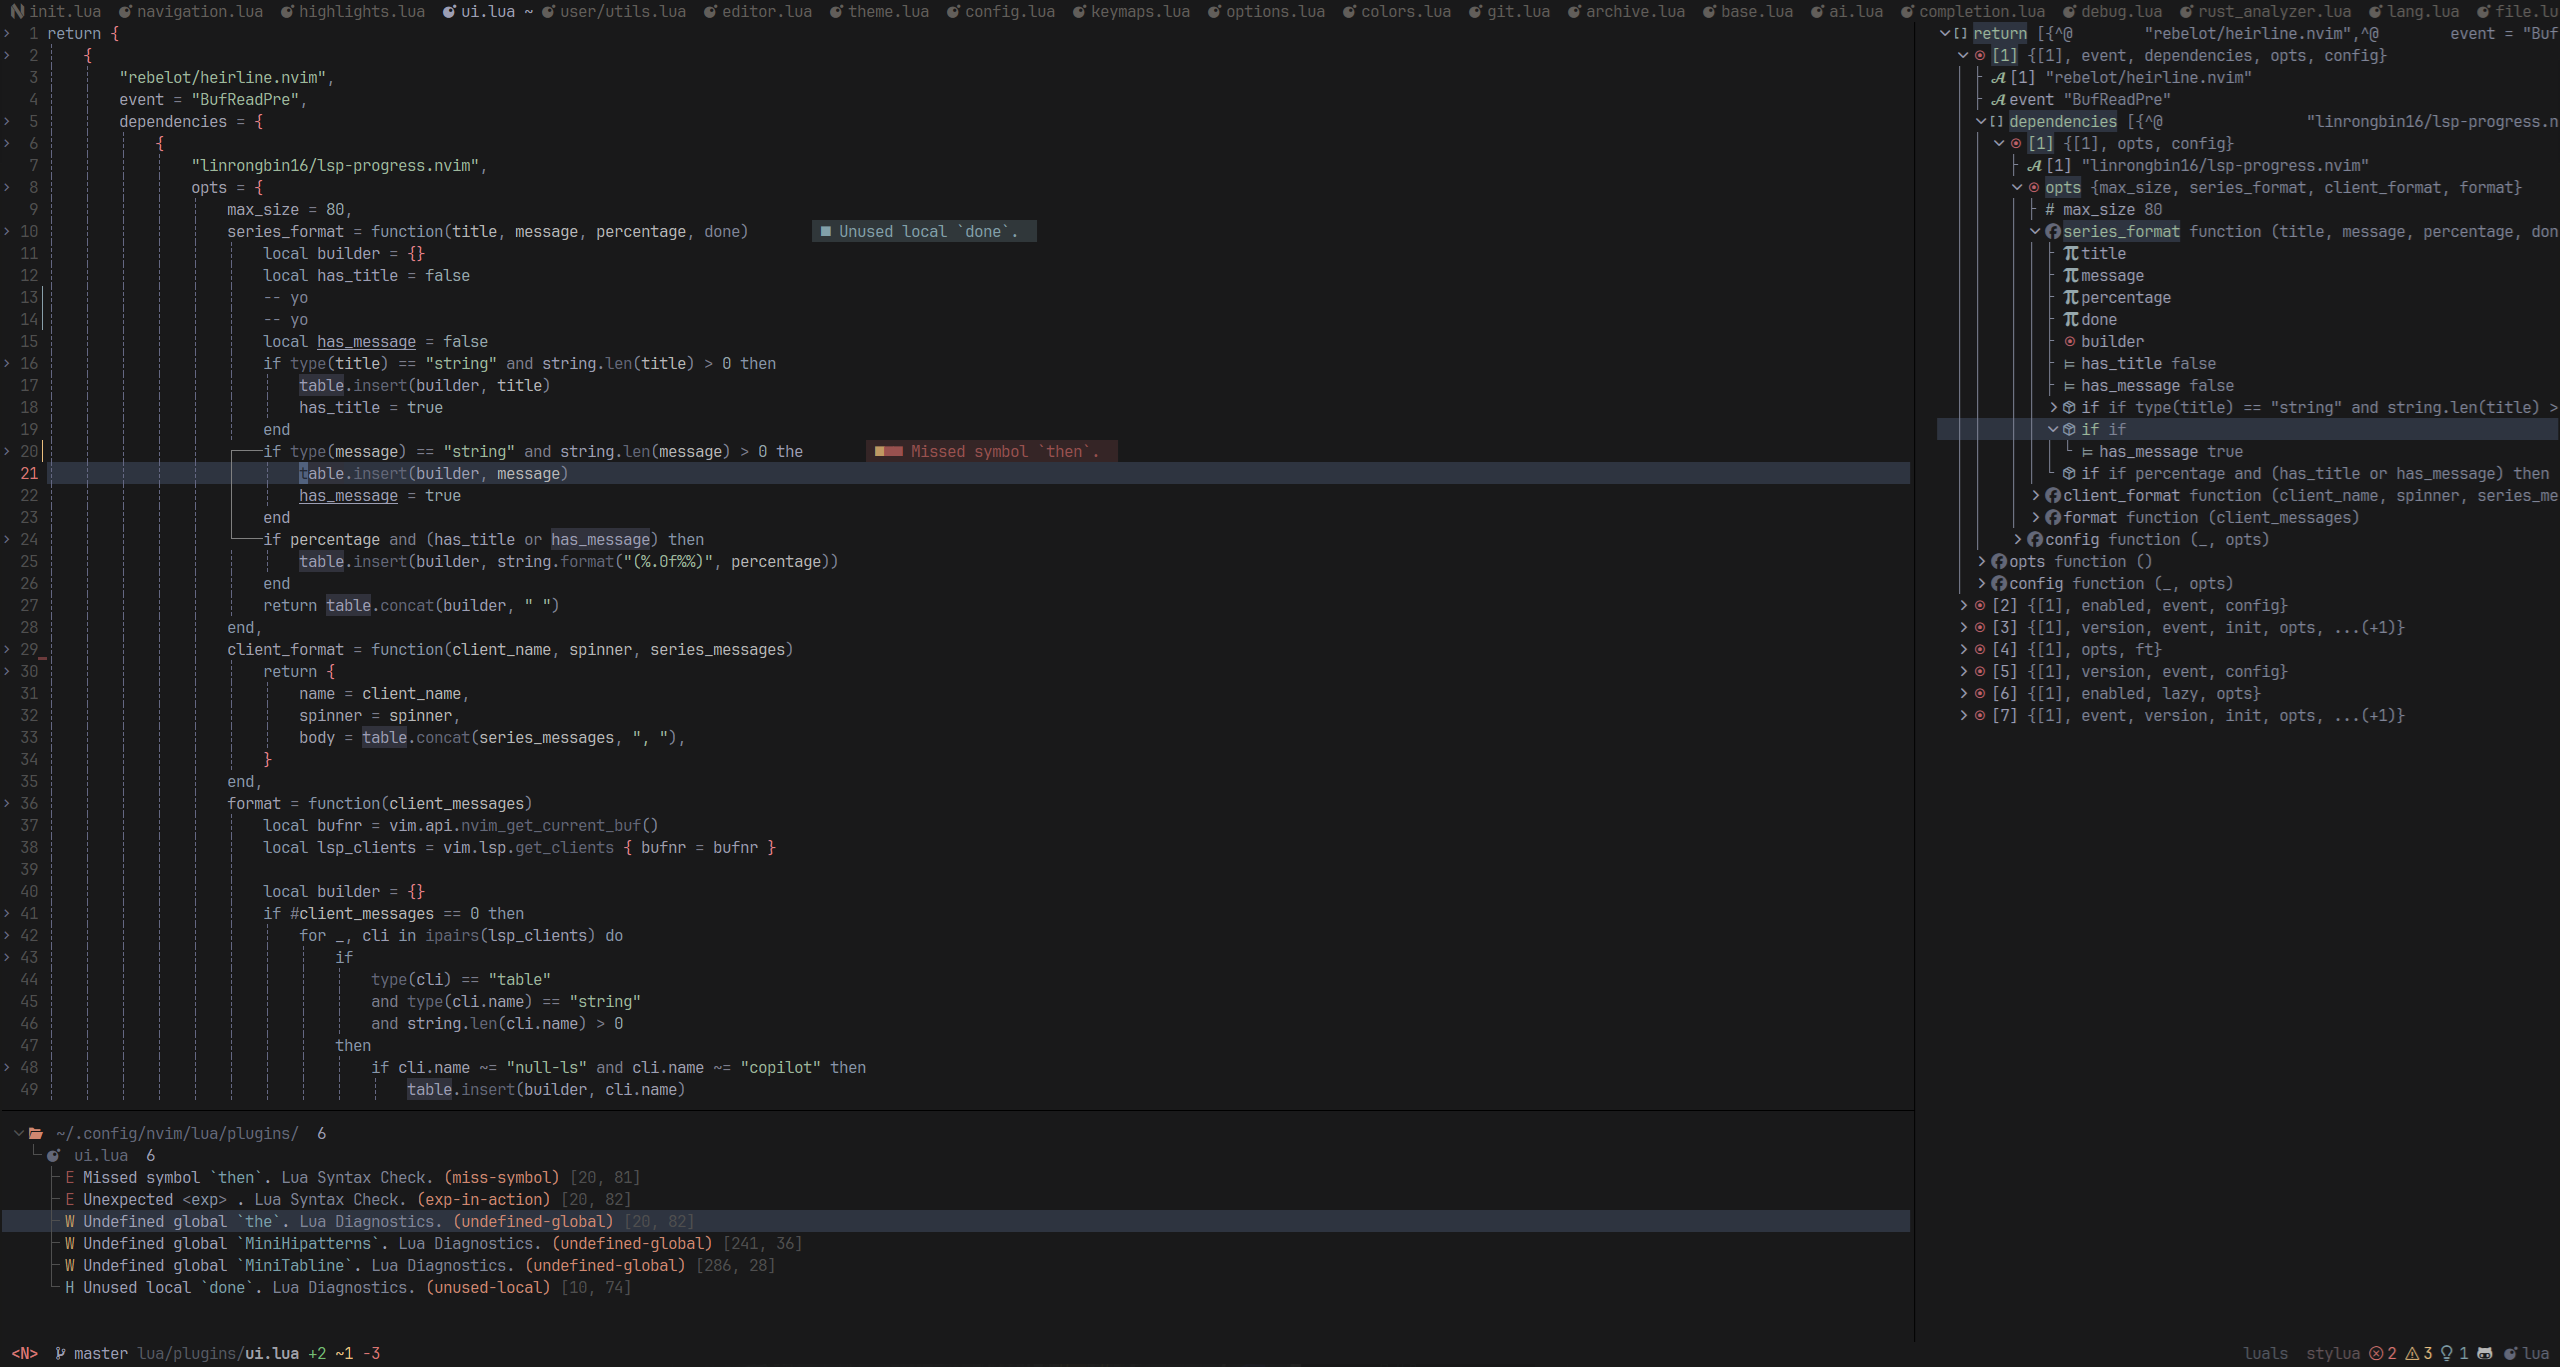2560x1367 pixels.
Task: Click the Copilot icon in the statusline
Action: (x=2485, y=1353)
